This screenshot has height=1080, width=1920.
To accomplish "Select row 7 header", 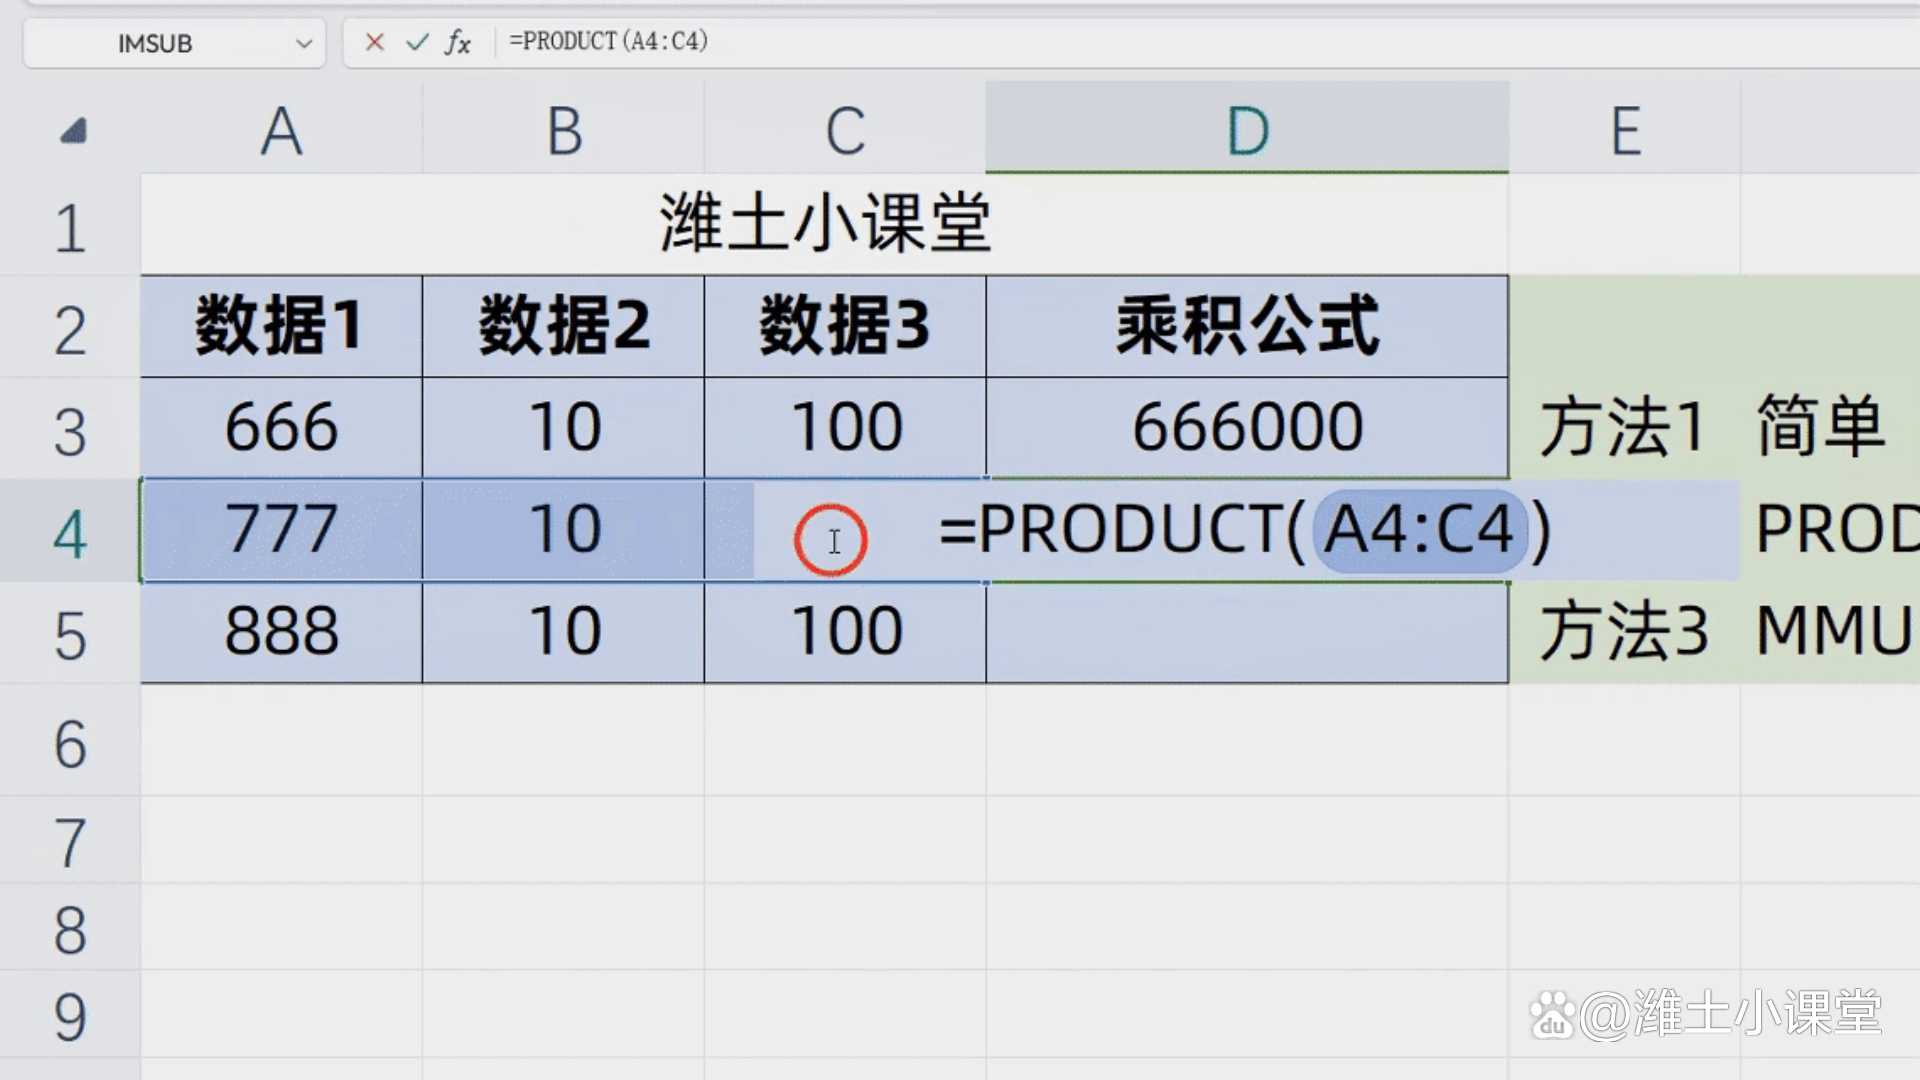I will 70,842.
